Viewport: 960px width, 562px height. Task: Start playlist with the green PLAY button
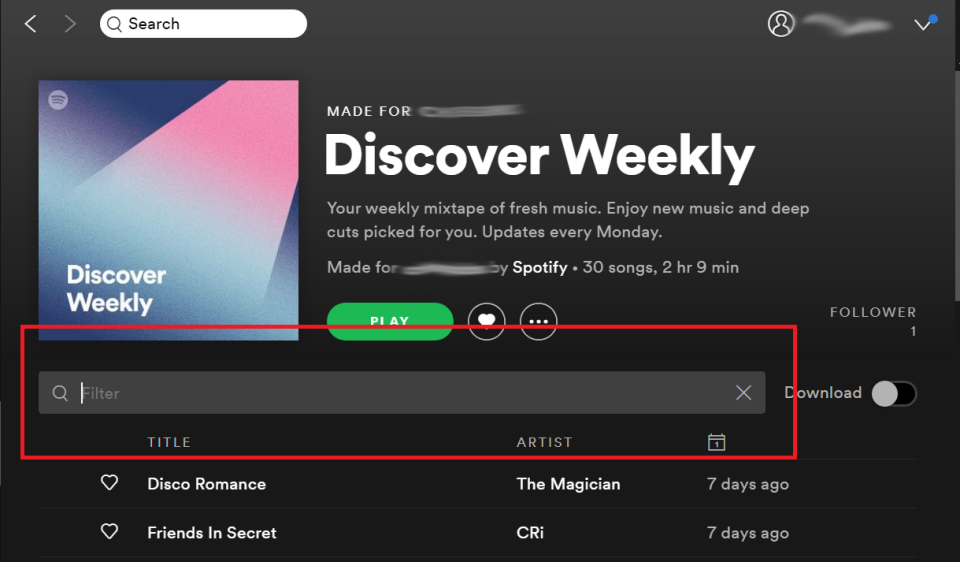pos(390,321)
